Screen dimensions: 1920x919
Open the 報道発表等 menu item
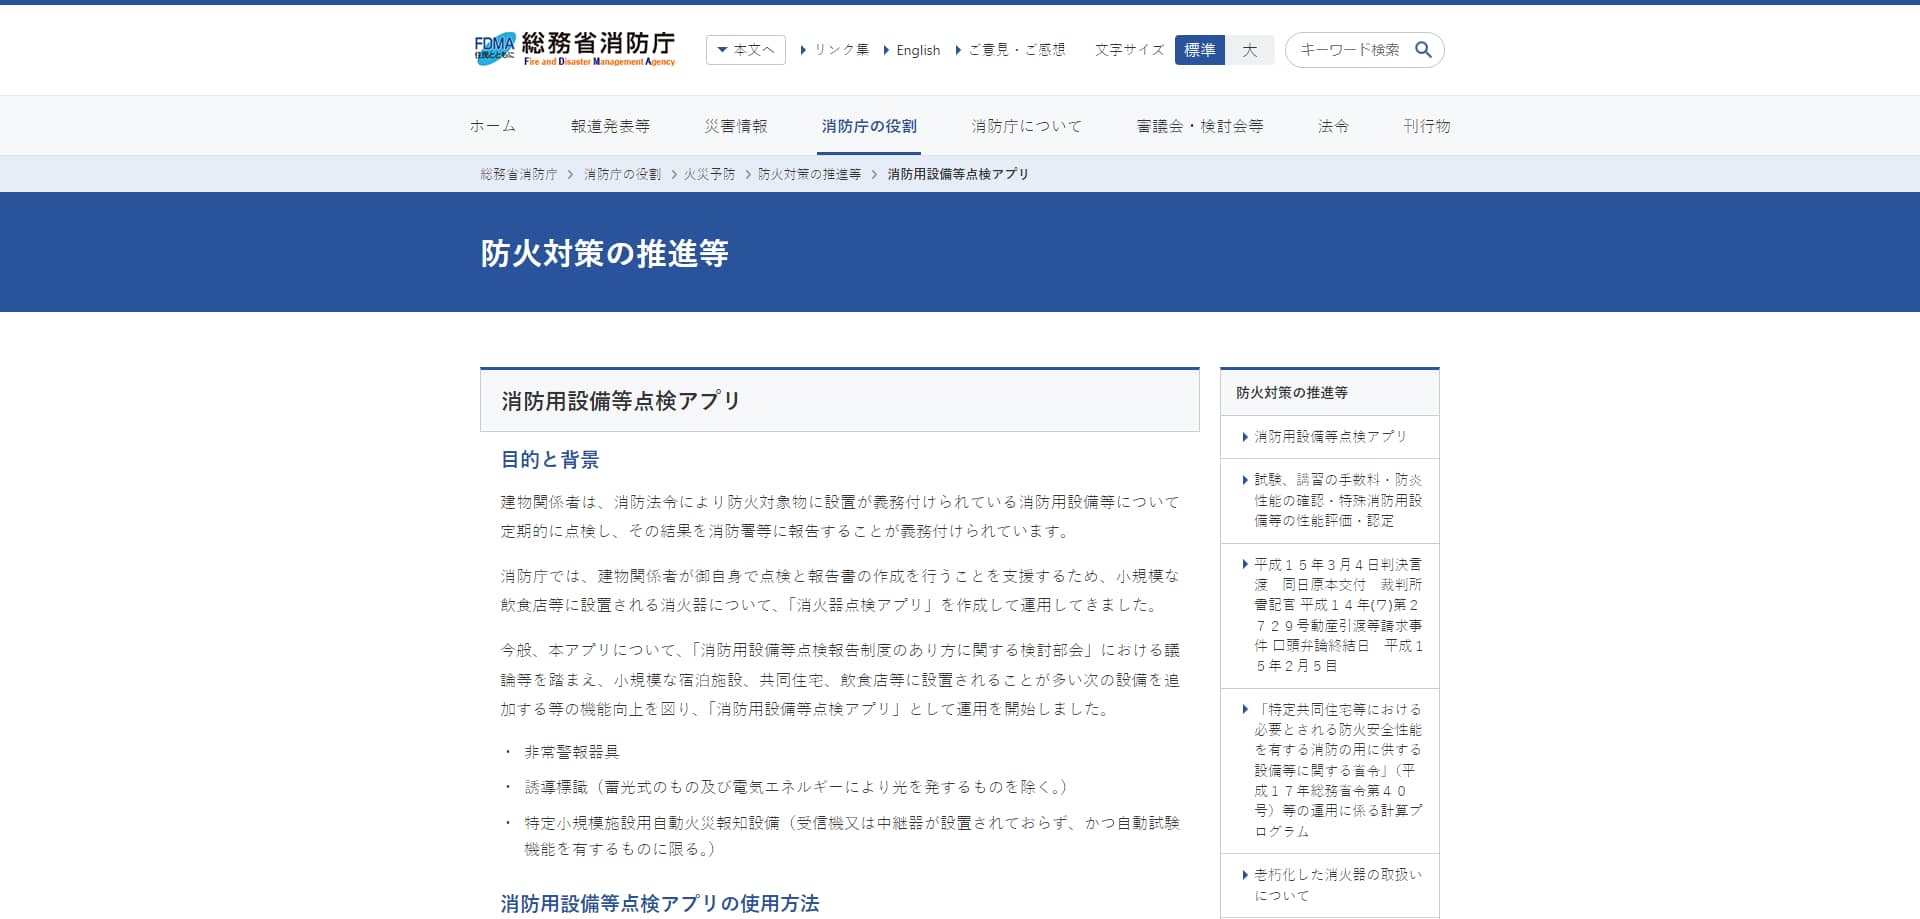610,126
